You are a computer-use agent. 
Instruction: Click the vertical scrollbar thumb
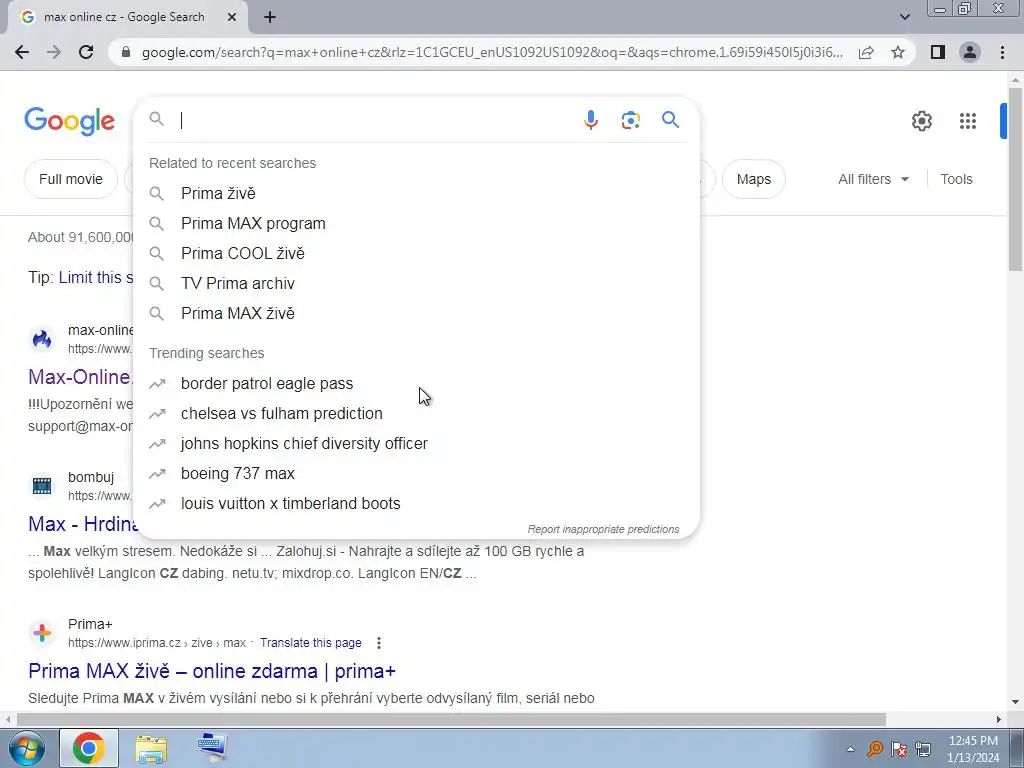pyautogui.click(x=1015, y=180)
